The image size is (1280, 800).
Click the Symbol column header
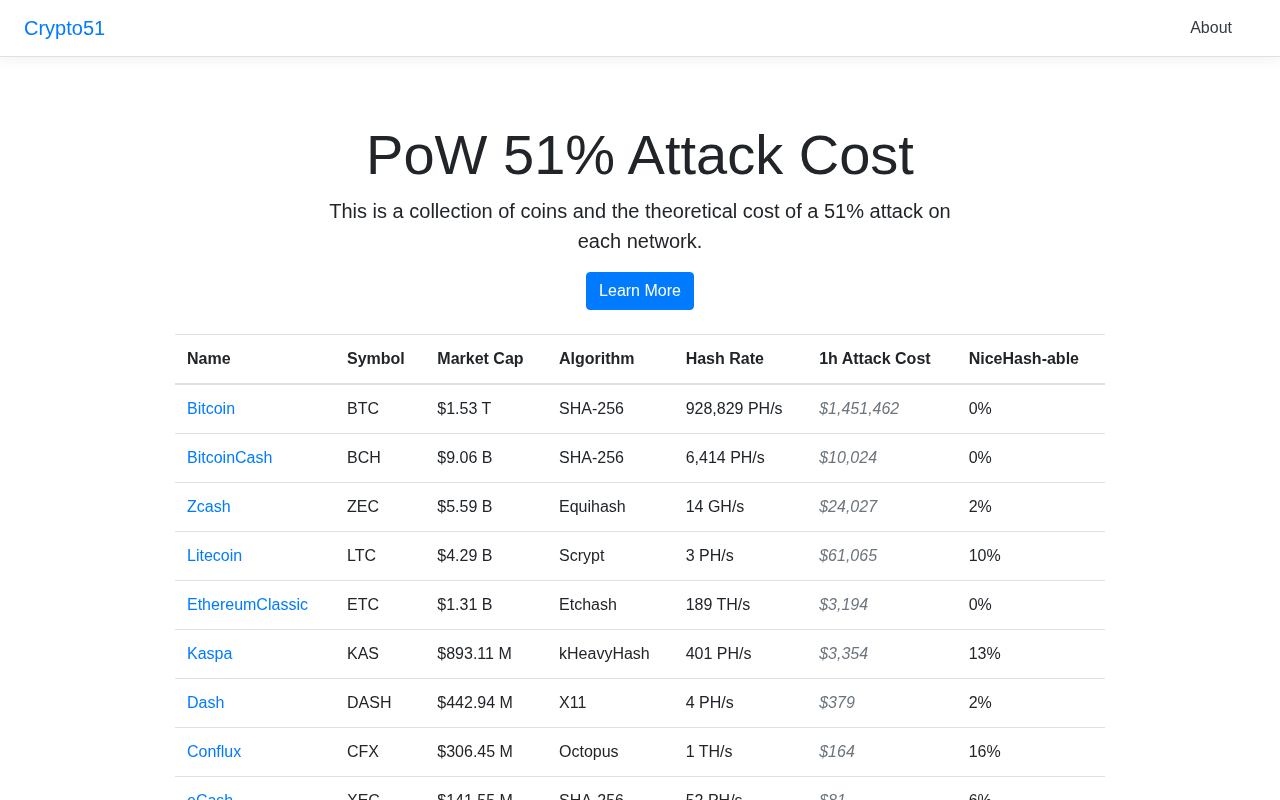(x=376, y=359)
